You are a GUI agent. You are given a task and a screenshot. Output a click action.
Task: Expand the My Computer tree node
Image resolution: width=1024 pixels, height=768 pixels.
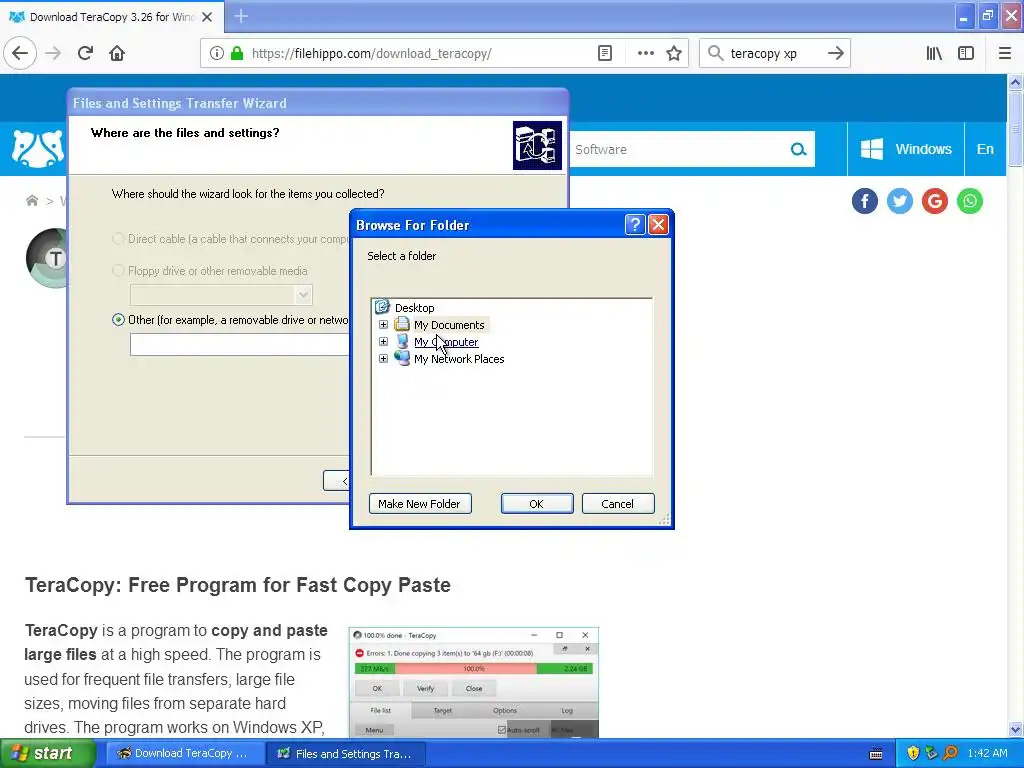(383, 342)
